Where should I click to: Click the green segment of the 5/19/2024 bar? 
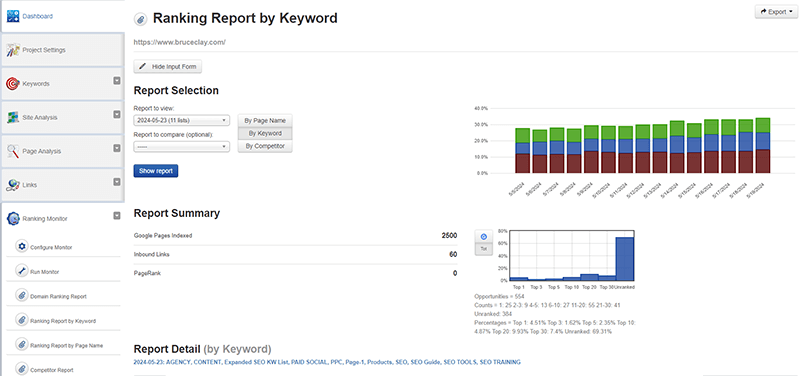click(x=763, y=126)
